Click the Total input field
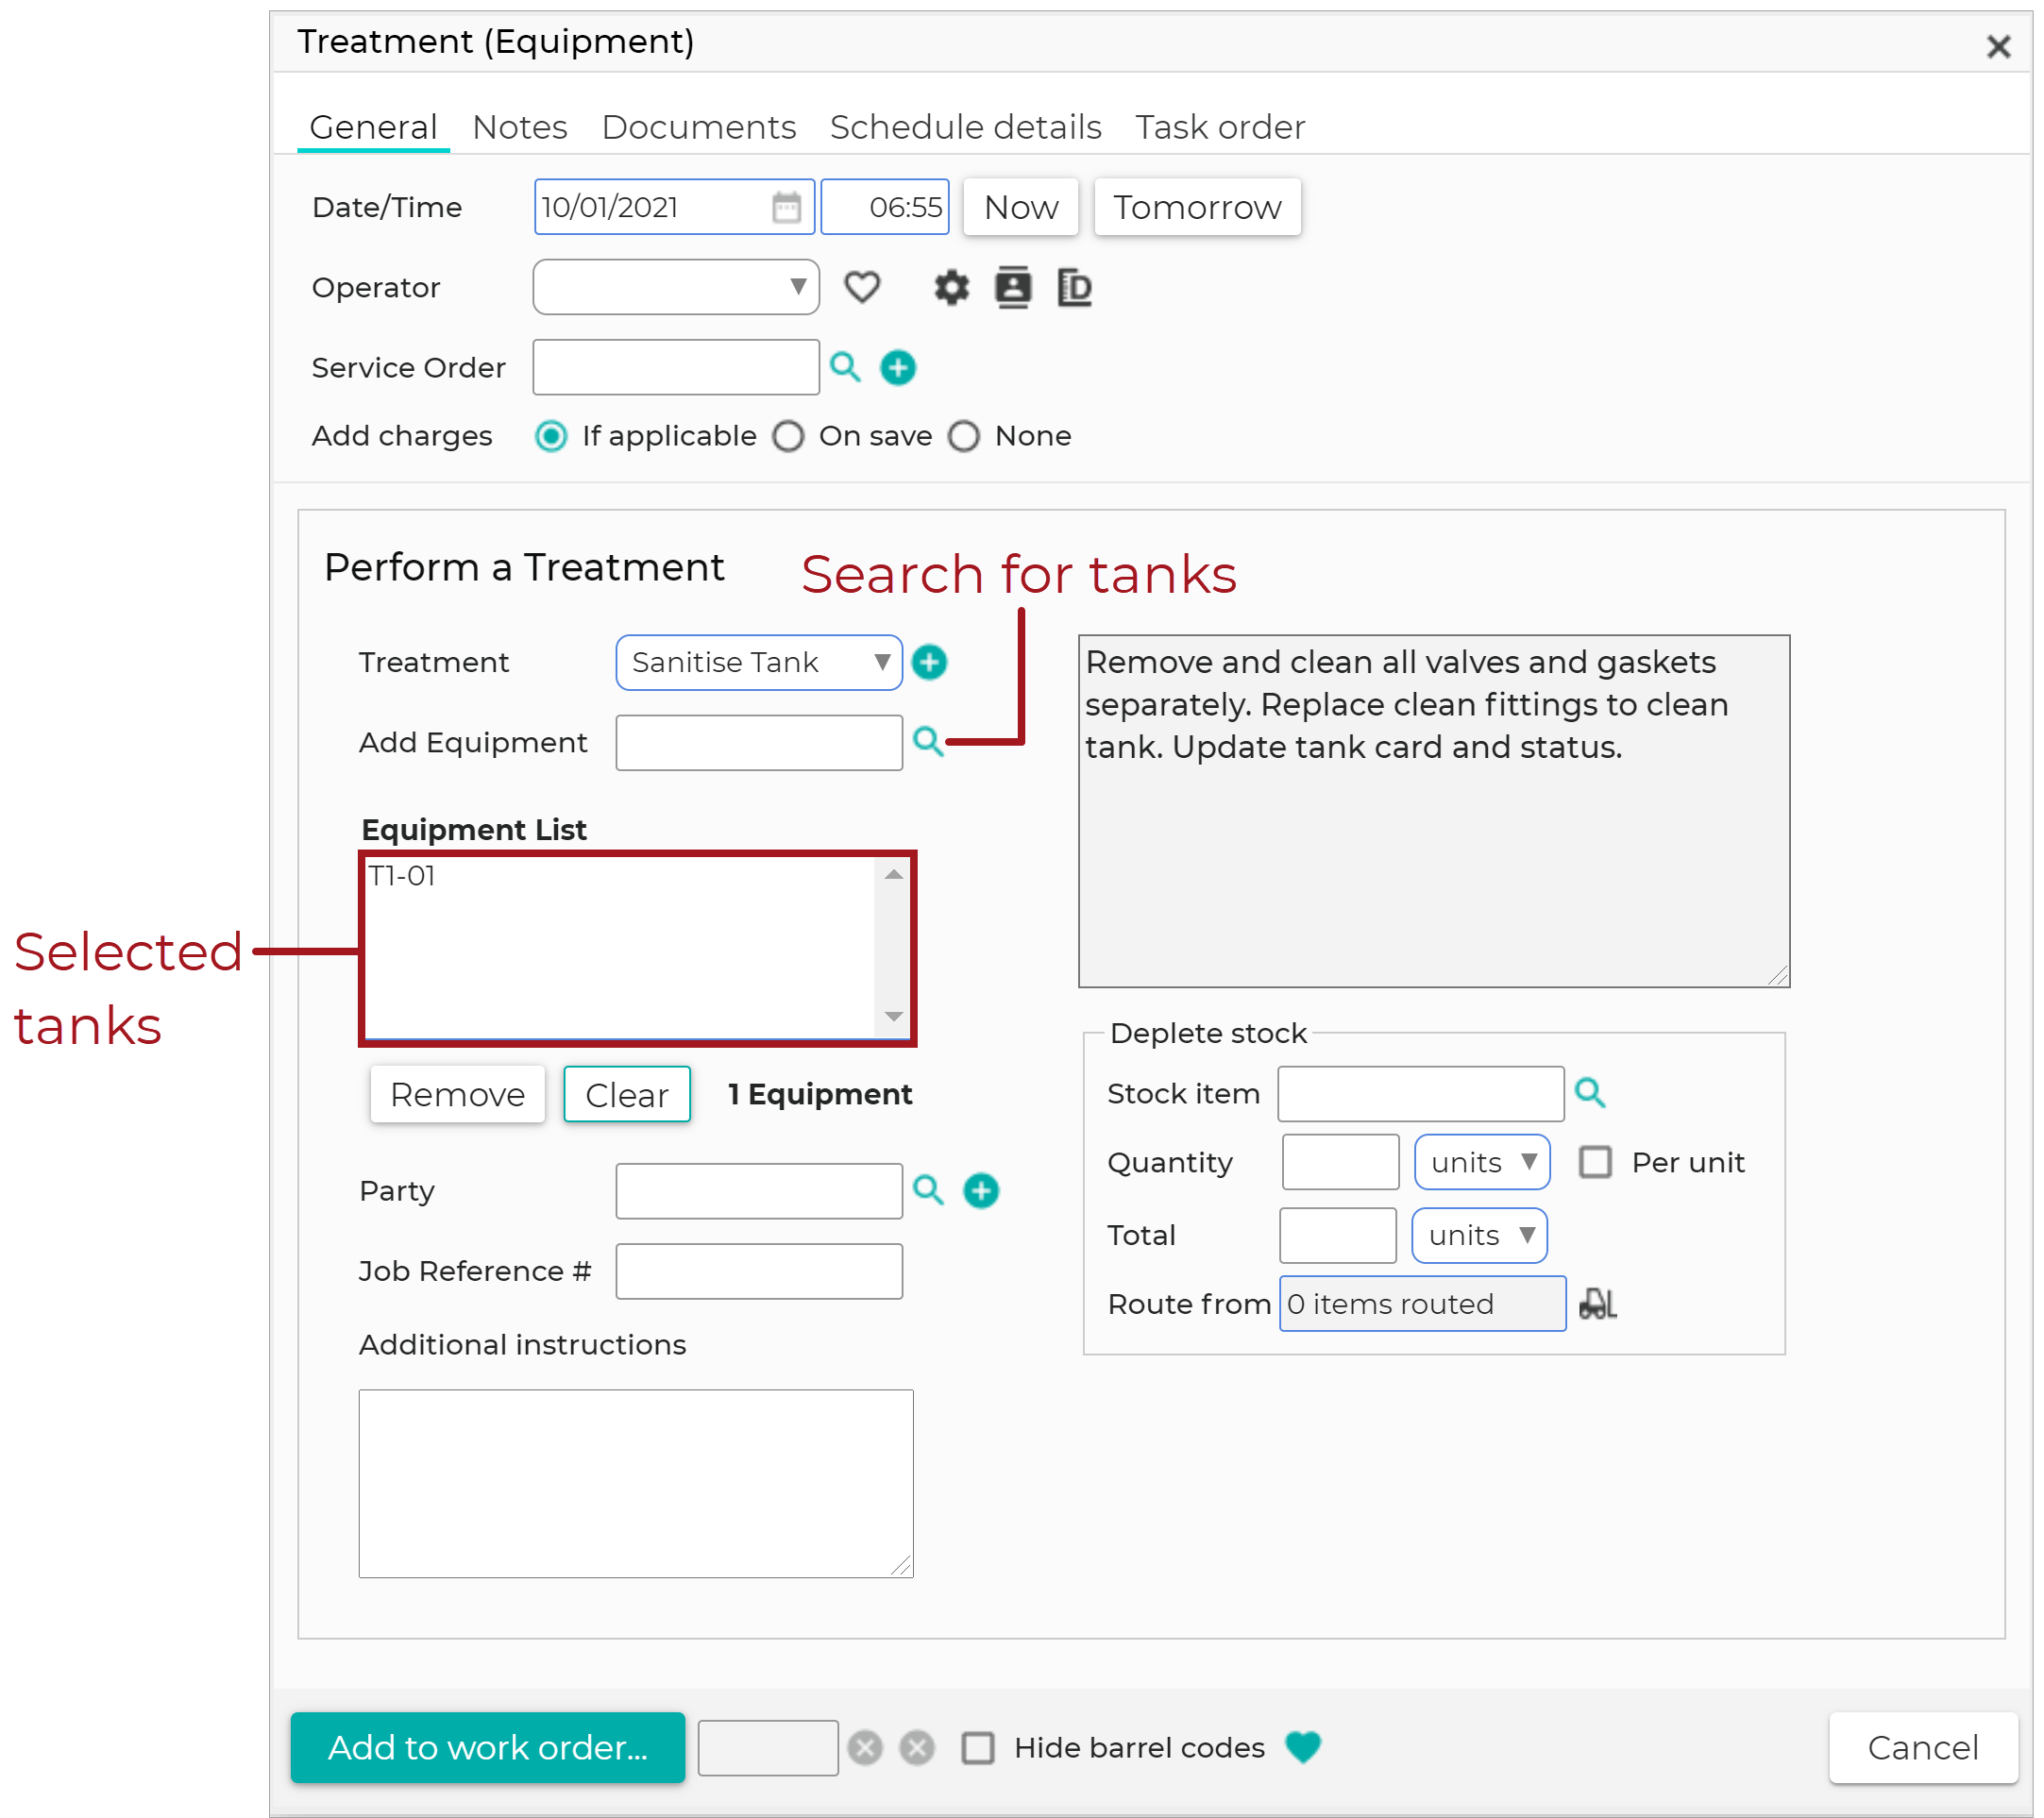Viewport: 2044px width, 1818px height. point(1338,1236)
